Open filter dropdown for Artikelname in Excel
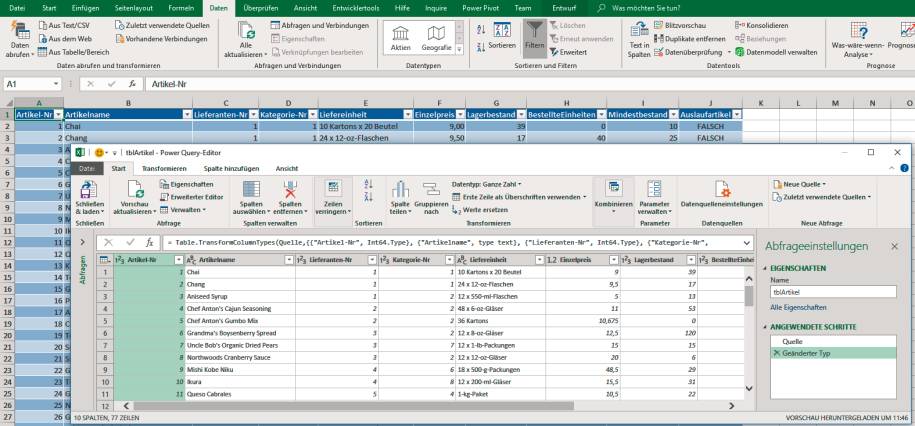Screen dimensions: 915x426 [187, 114]
